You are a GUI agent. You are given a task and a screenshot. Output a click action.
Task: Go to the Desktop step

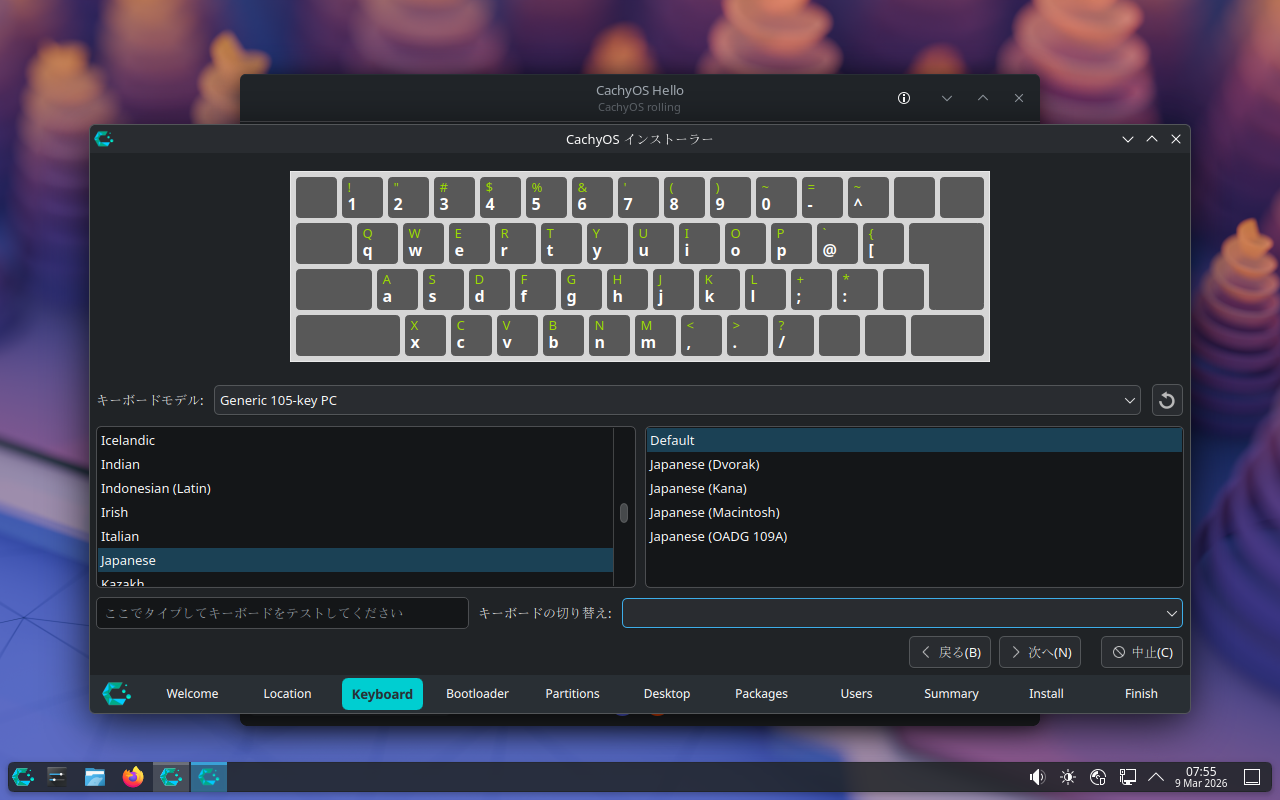point(667,694)
